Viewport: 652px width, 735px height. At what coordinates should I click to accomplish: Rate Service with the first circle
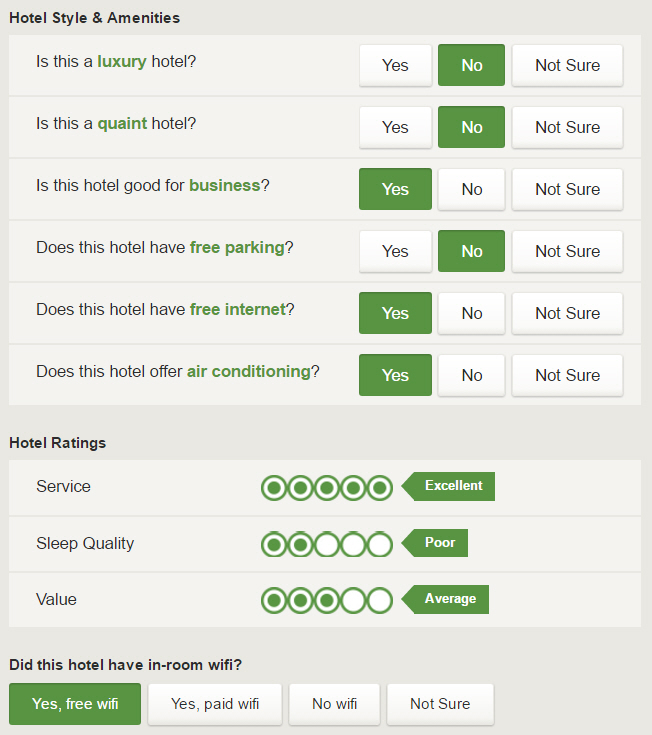click(x=274, y=488)
